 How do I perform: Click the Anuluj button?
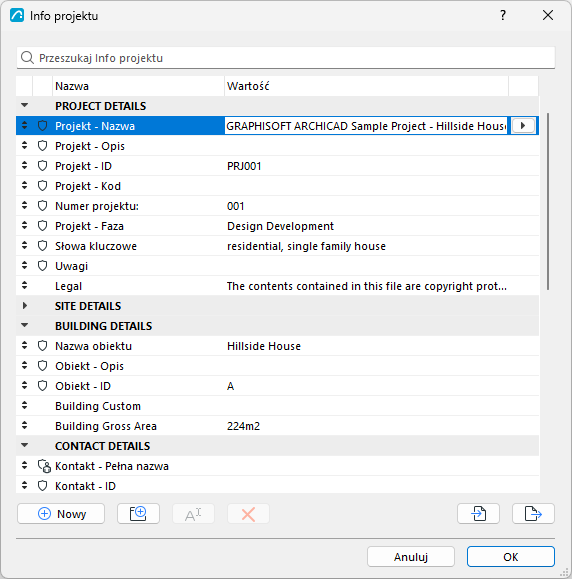point(411,556)
